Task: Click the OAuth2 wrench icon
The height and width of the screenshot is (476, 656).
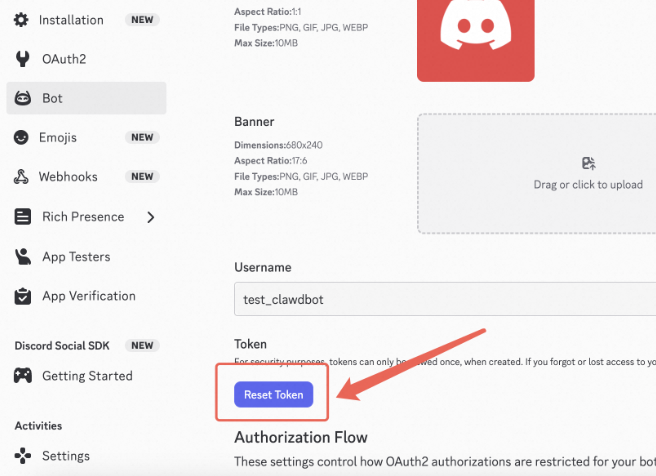Action: tap(23, 59)
